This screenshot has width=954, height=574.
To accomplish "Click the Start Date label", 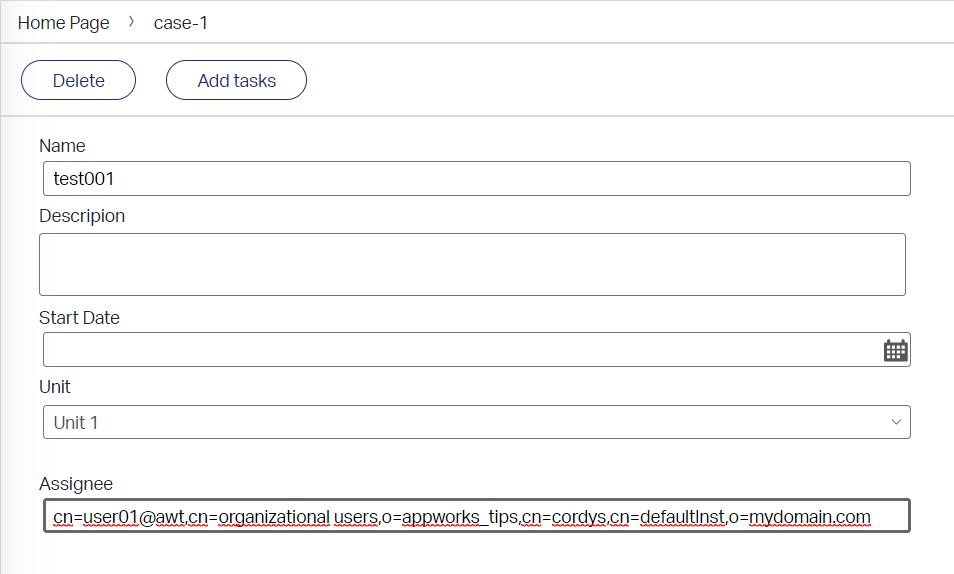I will (79, 318).
